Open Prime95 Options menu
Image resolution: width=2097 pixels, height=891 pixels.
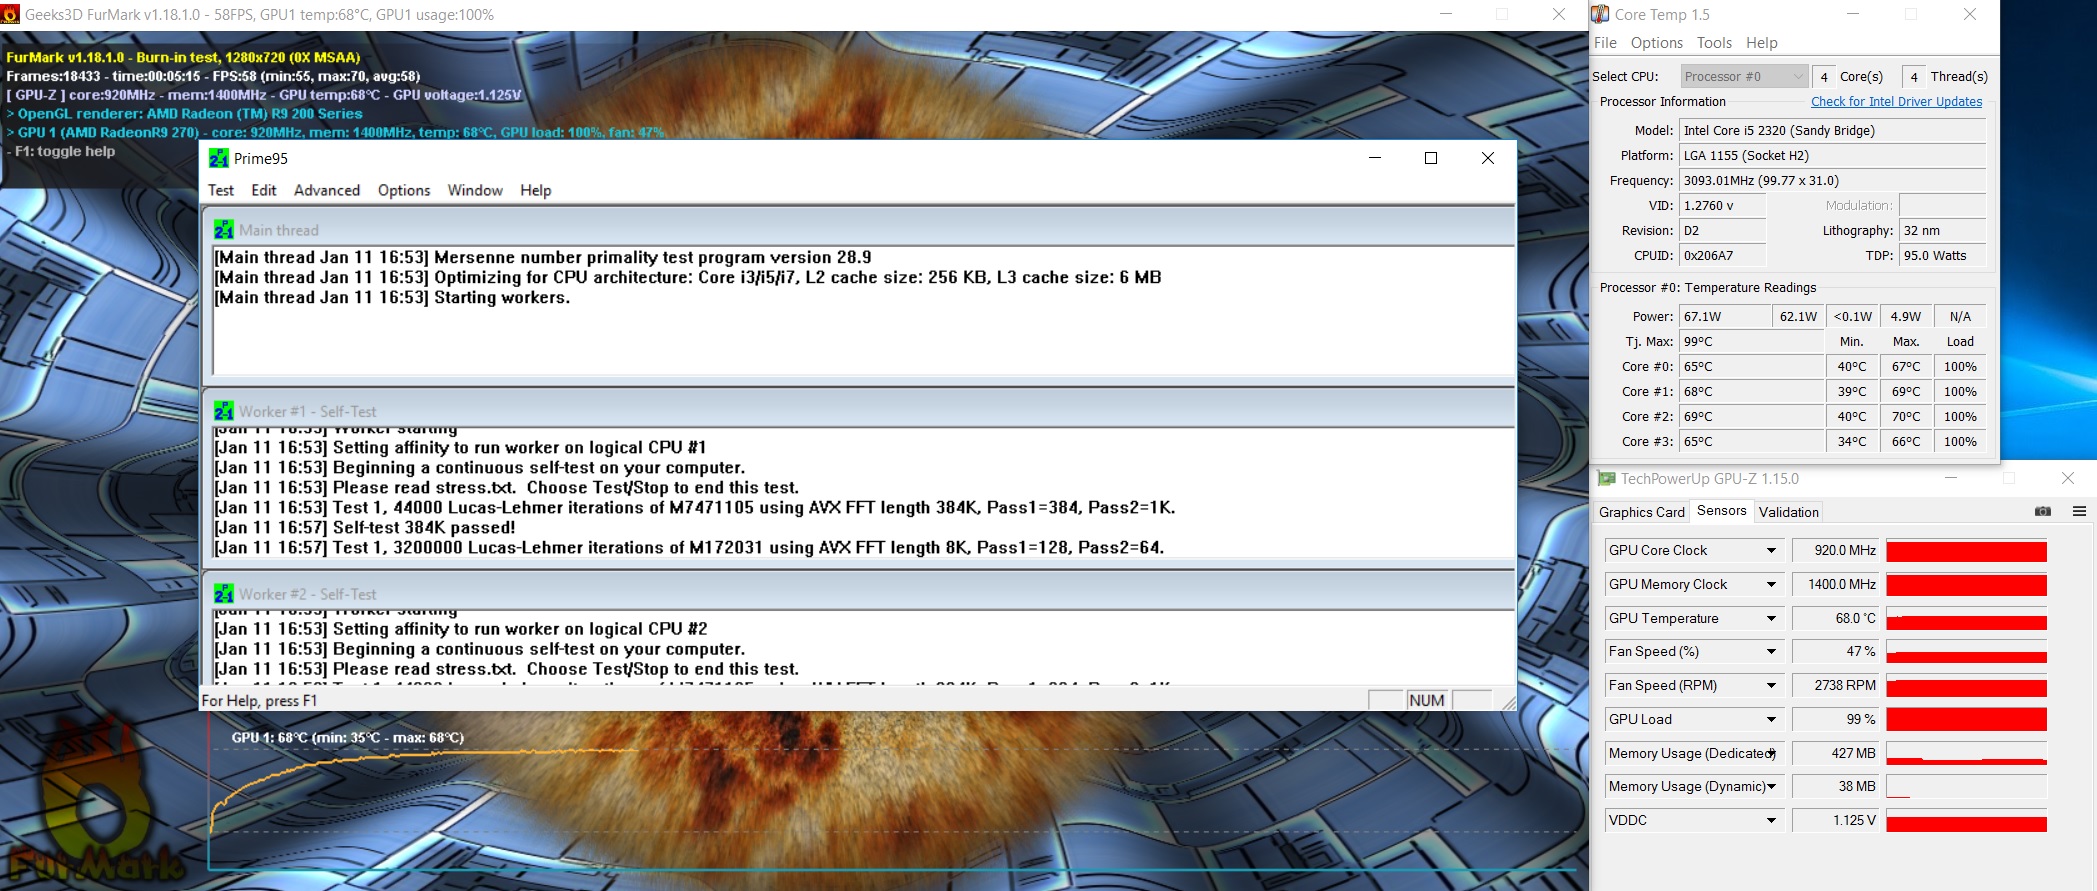[404, 190]
